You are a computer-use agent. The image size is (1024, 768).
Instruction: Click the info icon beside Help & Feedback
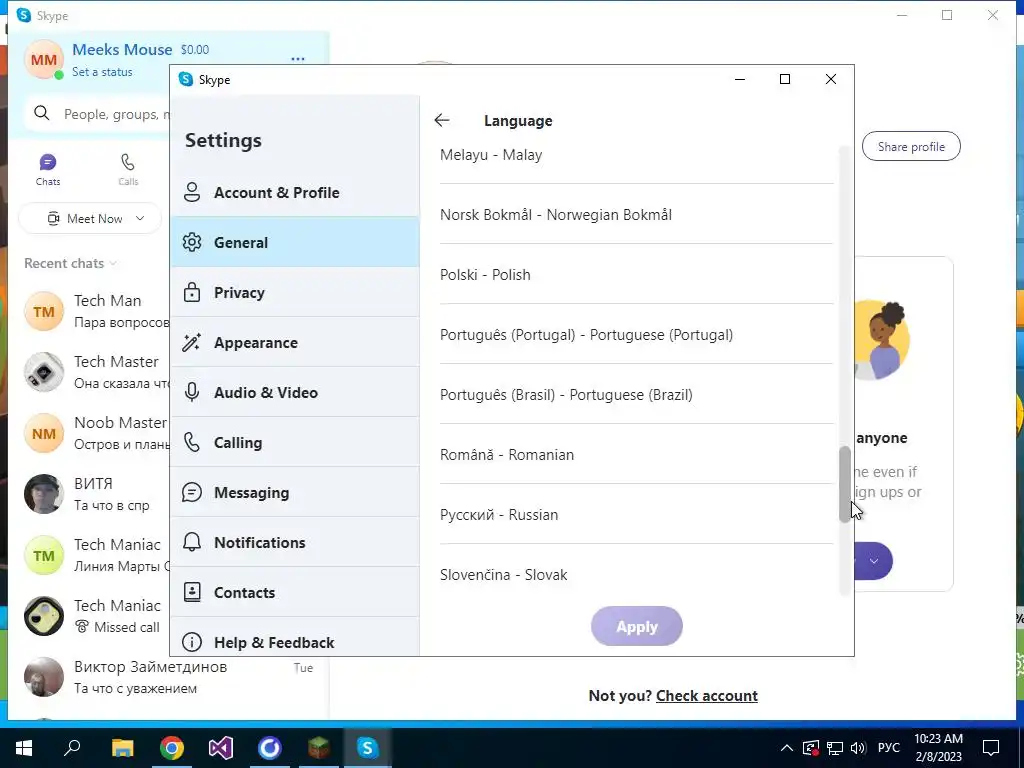(x=192, y=642)
